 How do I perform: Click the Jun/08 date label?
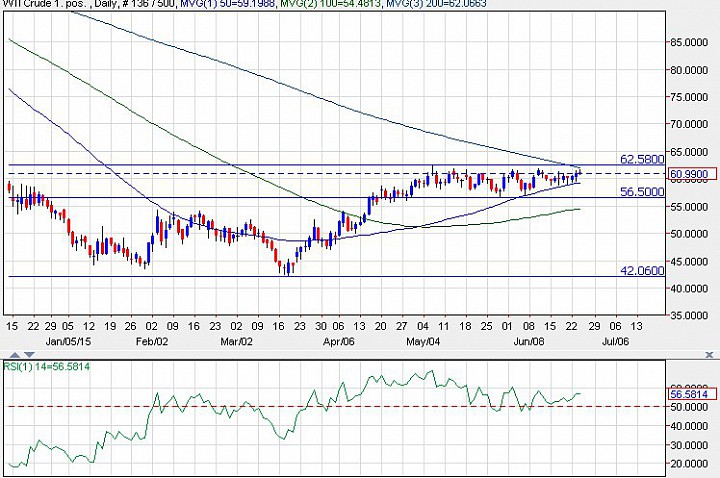point(529,342)
